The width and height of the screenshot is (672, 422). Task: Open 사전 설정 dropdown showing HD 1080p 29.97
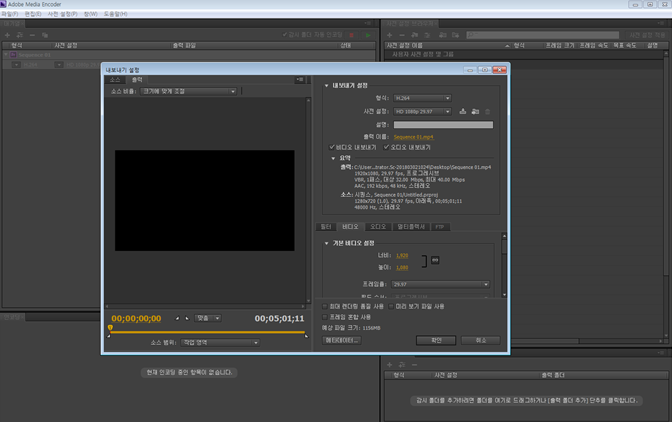422,111
